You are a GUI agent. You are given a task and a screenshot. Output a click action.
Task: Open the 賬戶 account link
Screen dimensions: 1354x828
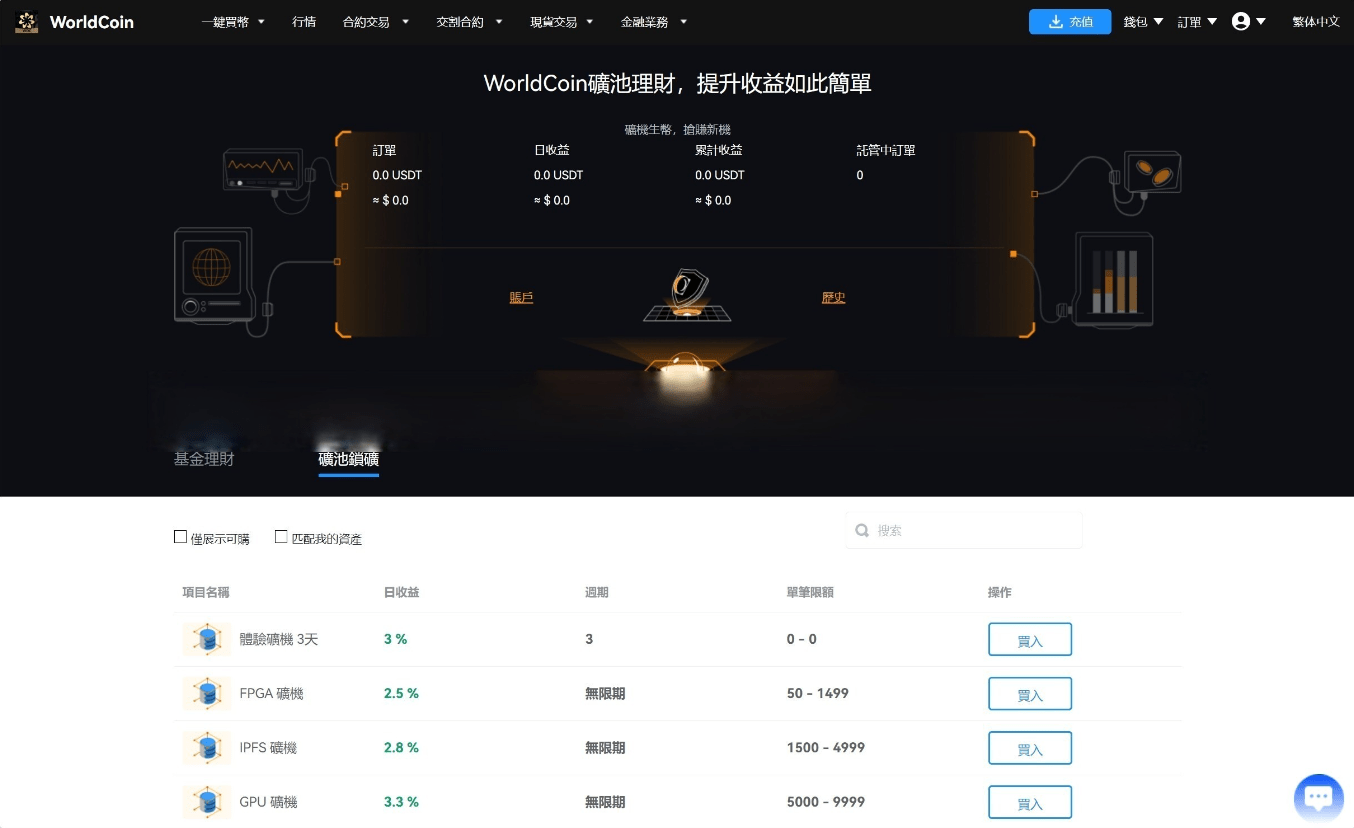click(x=521, y=298)
